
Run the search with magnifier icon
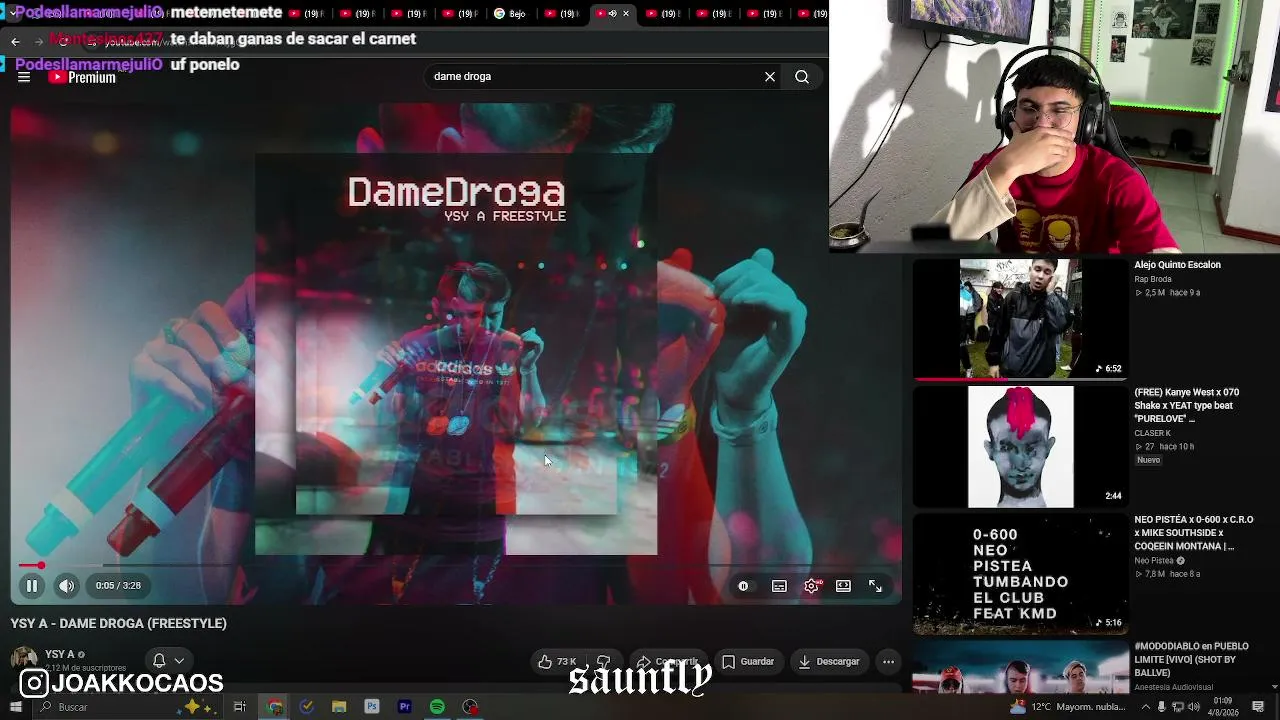pyautogui.click(x=802, y=76)
